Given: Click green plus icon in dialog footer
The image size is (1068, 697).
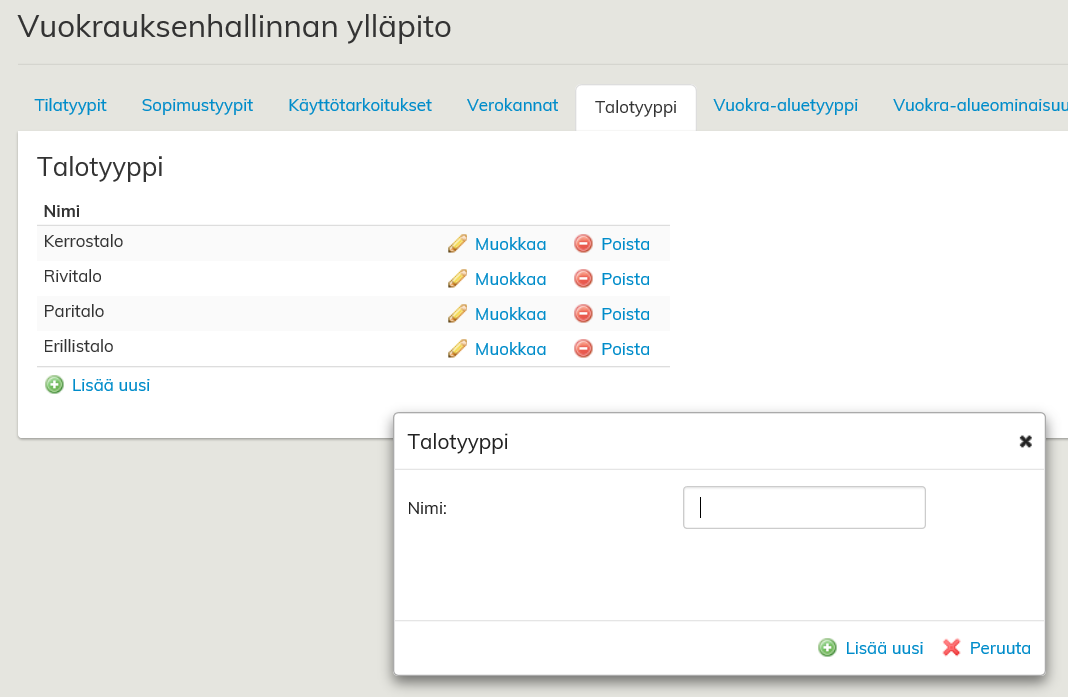Looking at the screenshot, I should click(827, 648).
